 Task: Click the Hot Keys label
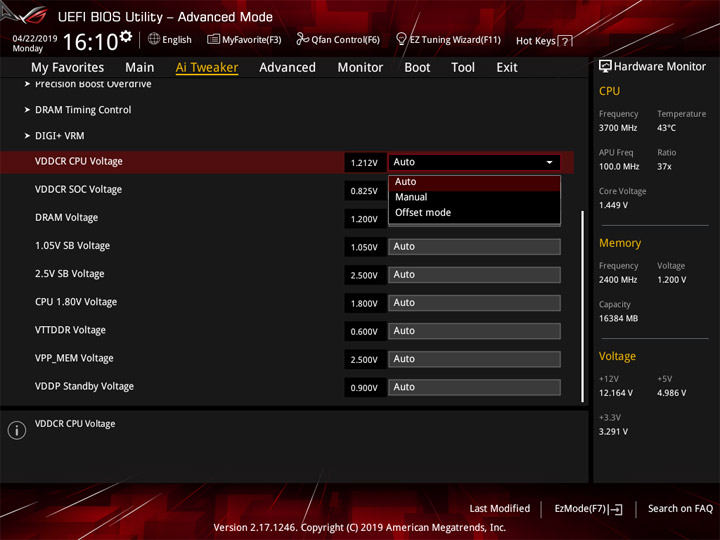(x=535, y=41)
